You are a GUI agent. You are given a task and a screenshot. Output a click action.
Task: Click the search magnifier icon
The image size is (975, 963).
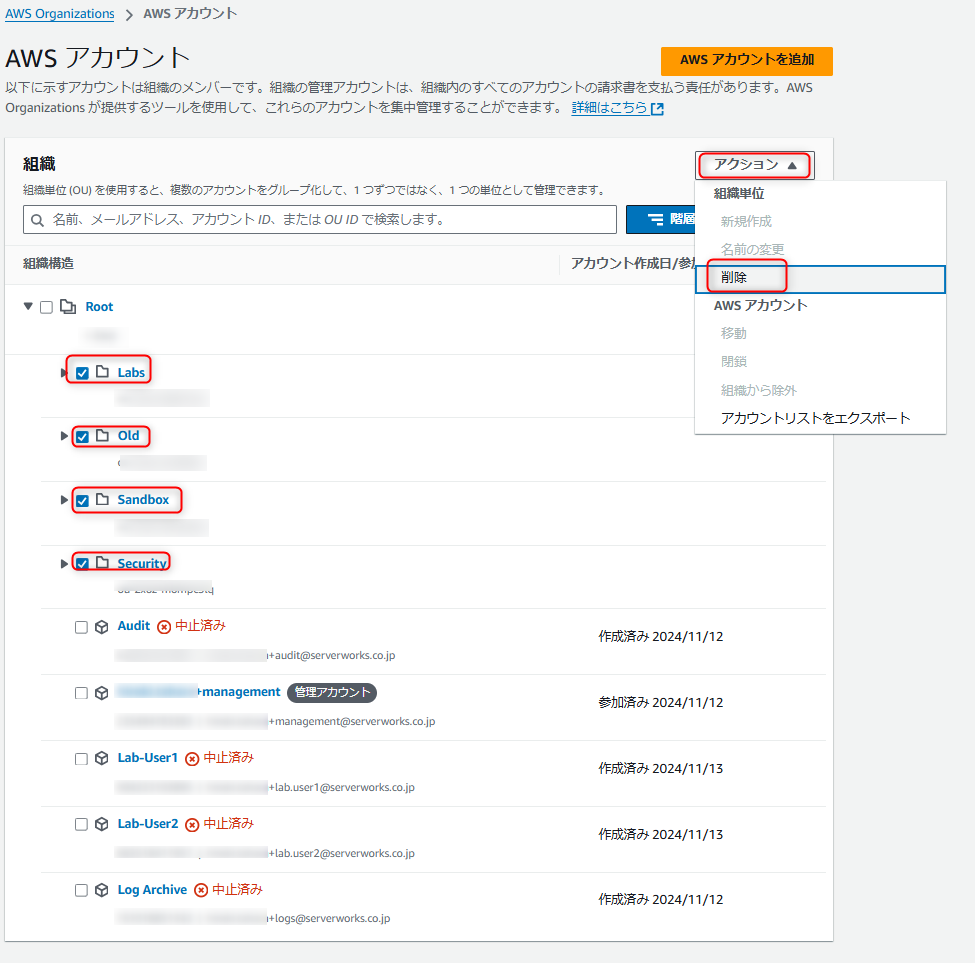37,220
